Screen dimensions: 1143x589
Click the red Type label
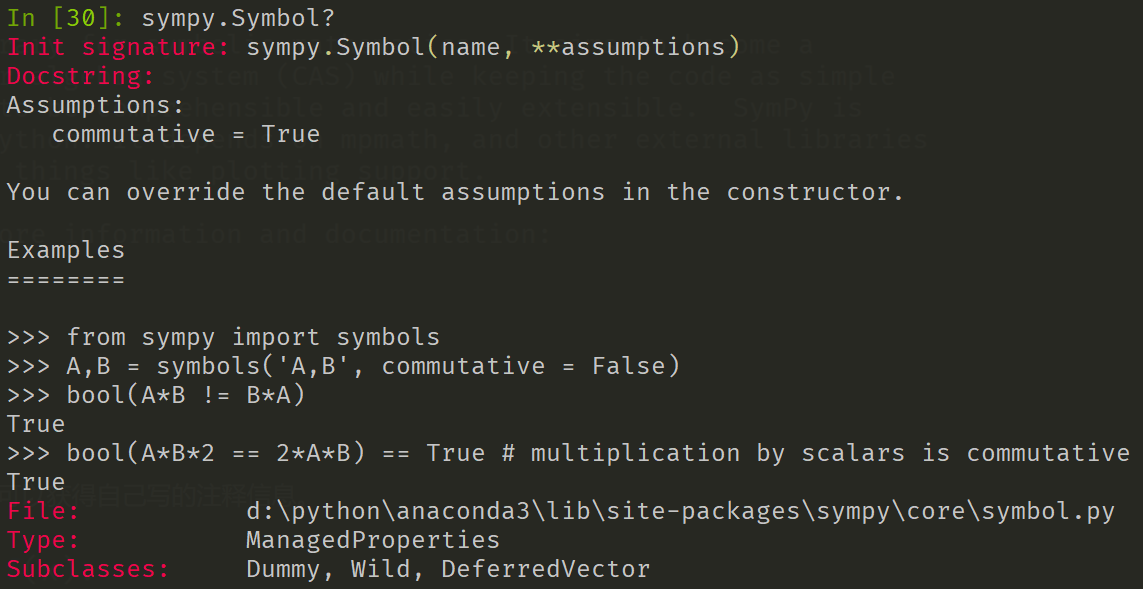point(43,541)
